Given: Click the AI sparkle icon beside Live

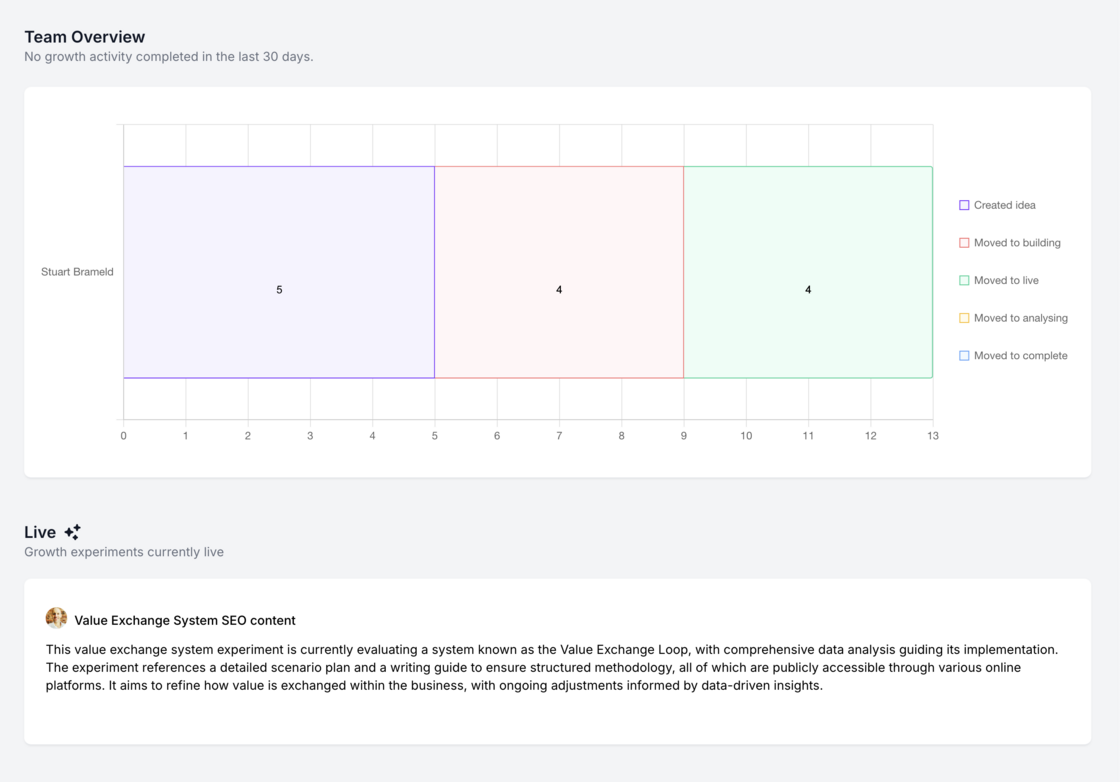Looking at the screenshot, I should (72, 532).
